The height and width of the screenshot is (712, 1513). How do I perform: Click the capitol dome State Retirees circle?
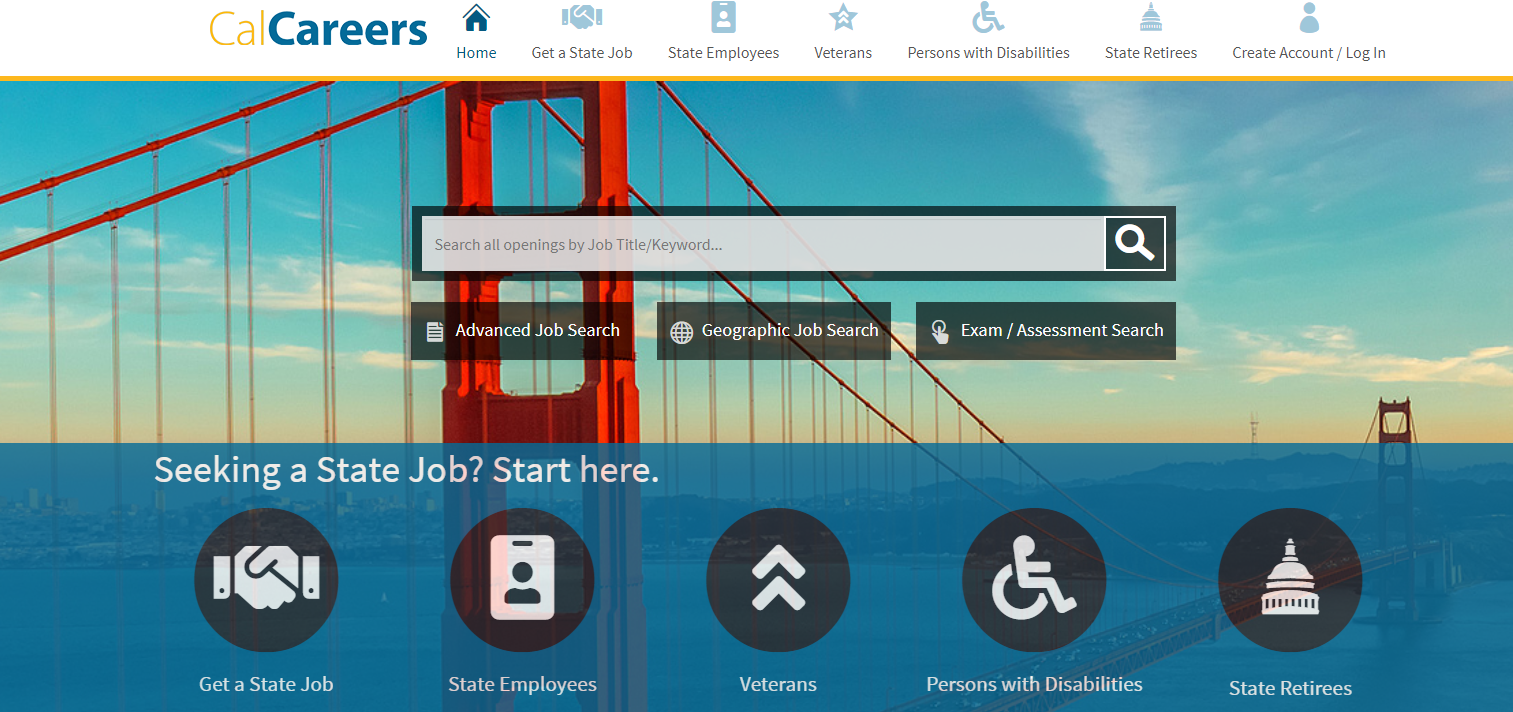point(1290,580)
